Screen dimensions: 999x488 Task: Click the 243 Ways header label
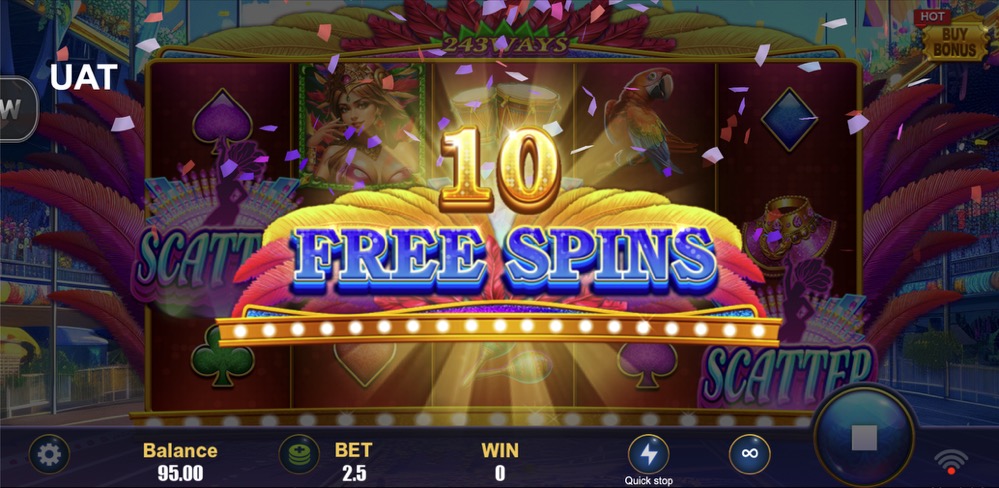pyautogui.click(x=505, y=45)
